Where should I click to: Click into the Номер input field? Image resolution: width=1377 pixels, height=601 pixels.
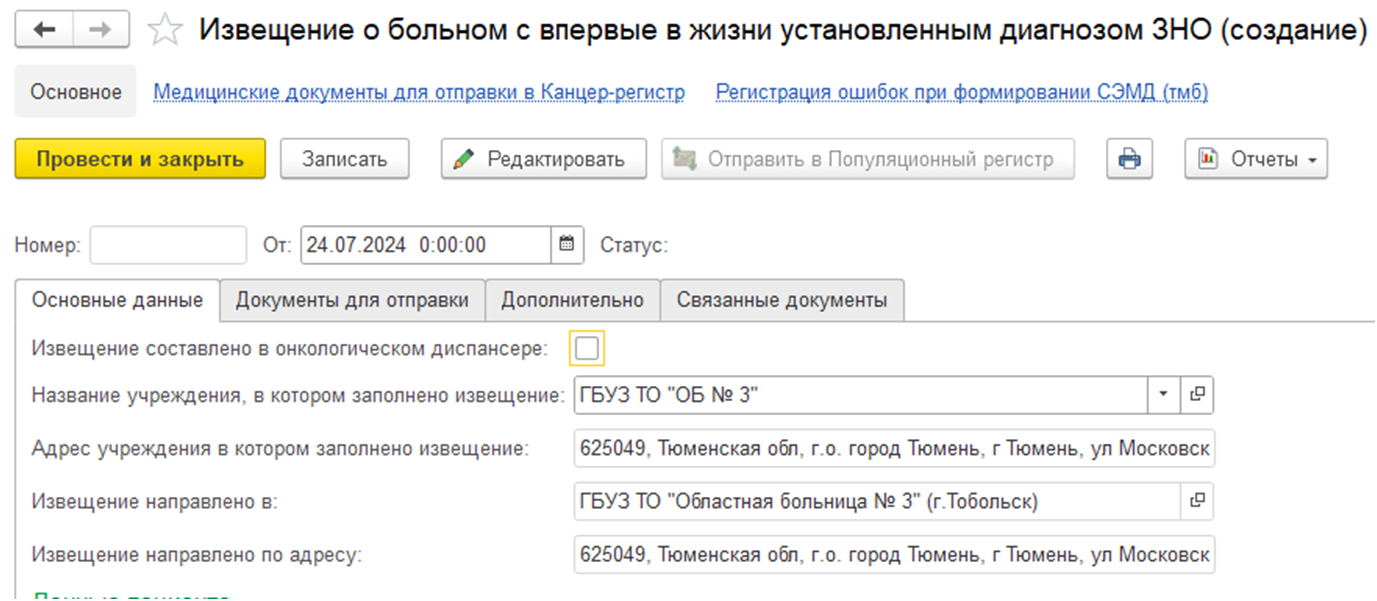[167, 244]
